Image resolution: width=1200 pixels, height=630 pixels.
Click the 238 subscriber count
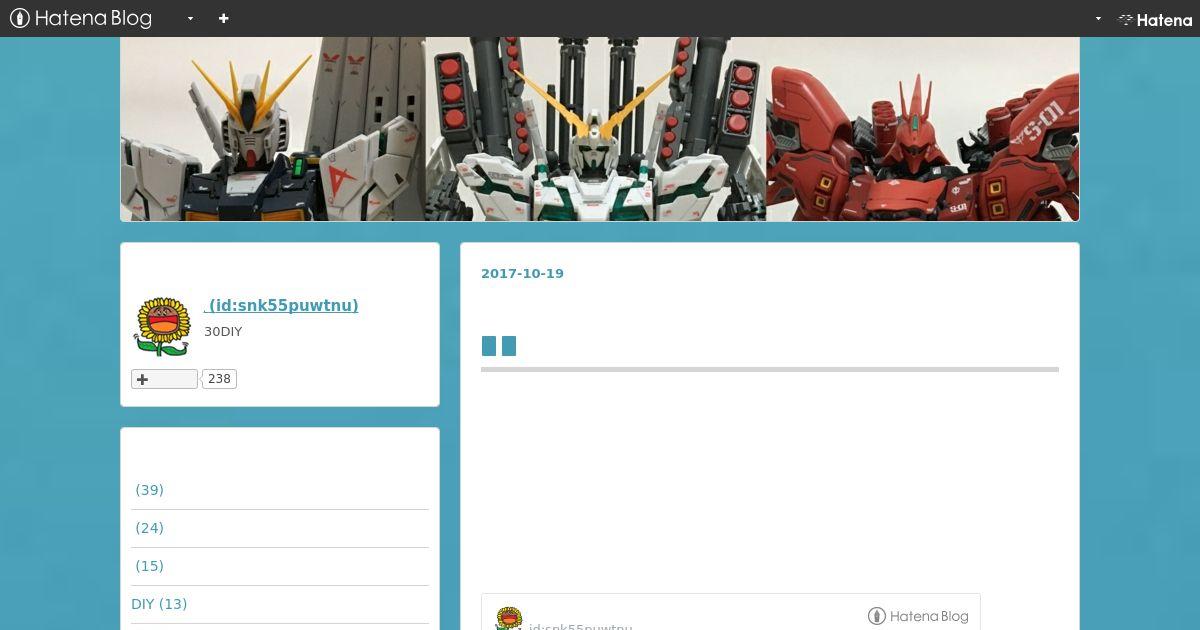point(219,379)
